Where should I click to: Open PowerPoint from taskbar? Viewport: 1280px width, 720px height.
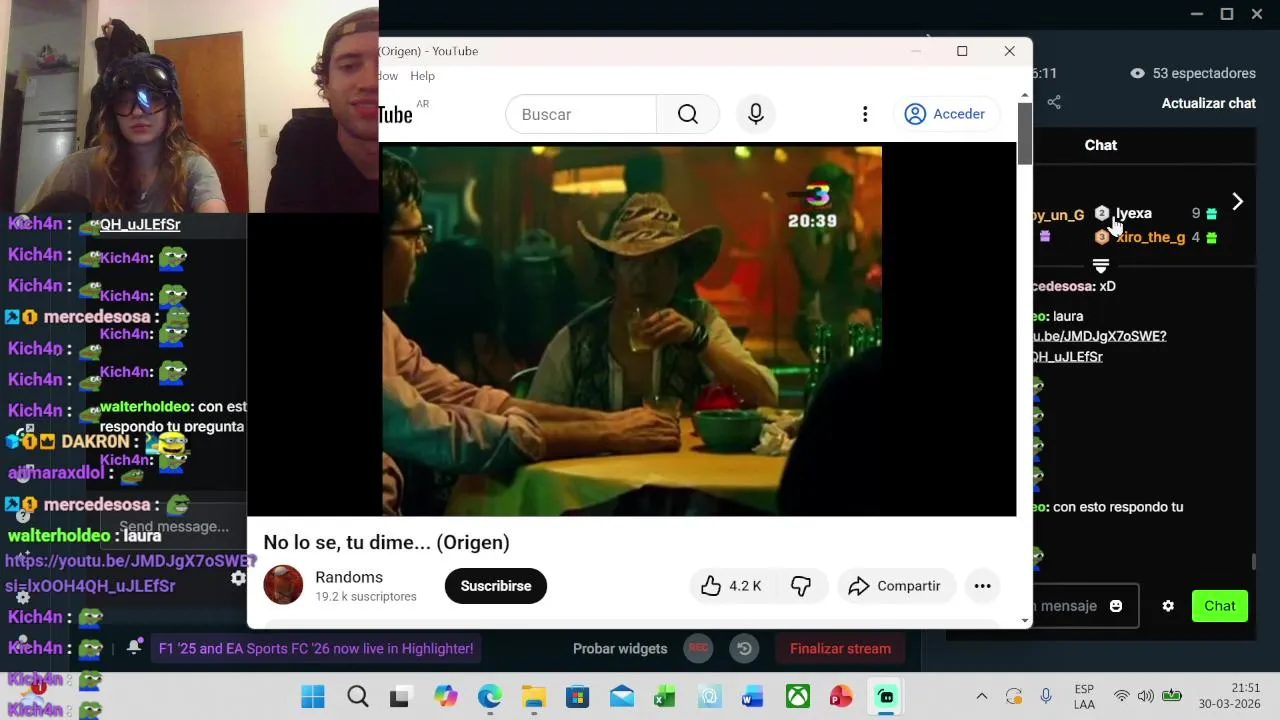(x=841, y=696)
